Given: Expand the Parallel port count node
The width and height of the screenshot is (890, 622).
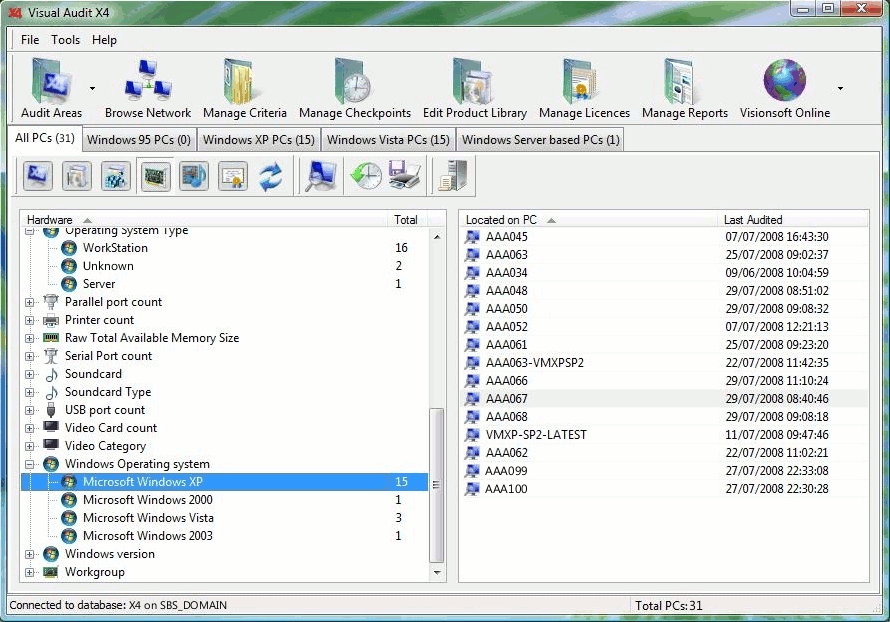Looking at the screenshot, I should pos(30,302).
